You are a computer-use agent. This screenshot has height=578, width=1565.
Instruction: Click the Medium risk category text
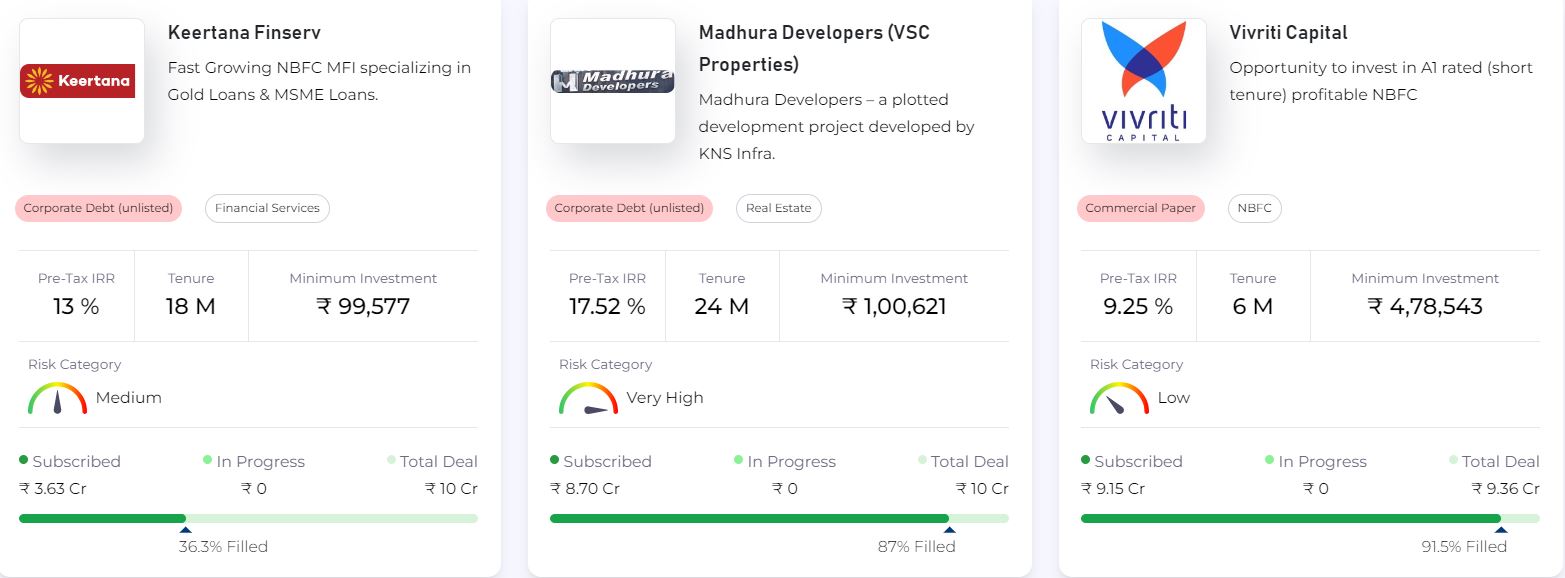click(x=129, y=398)
